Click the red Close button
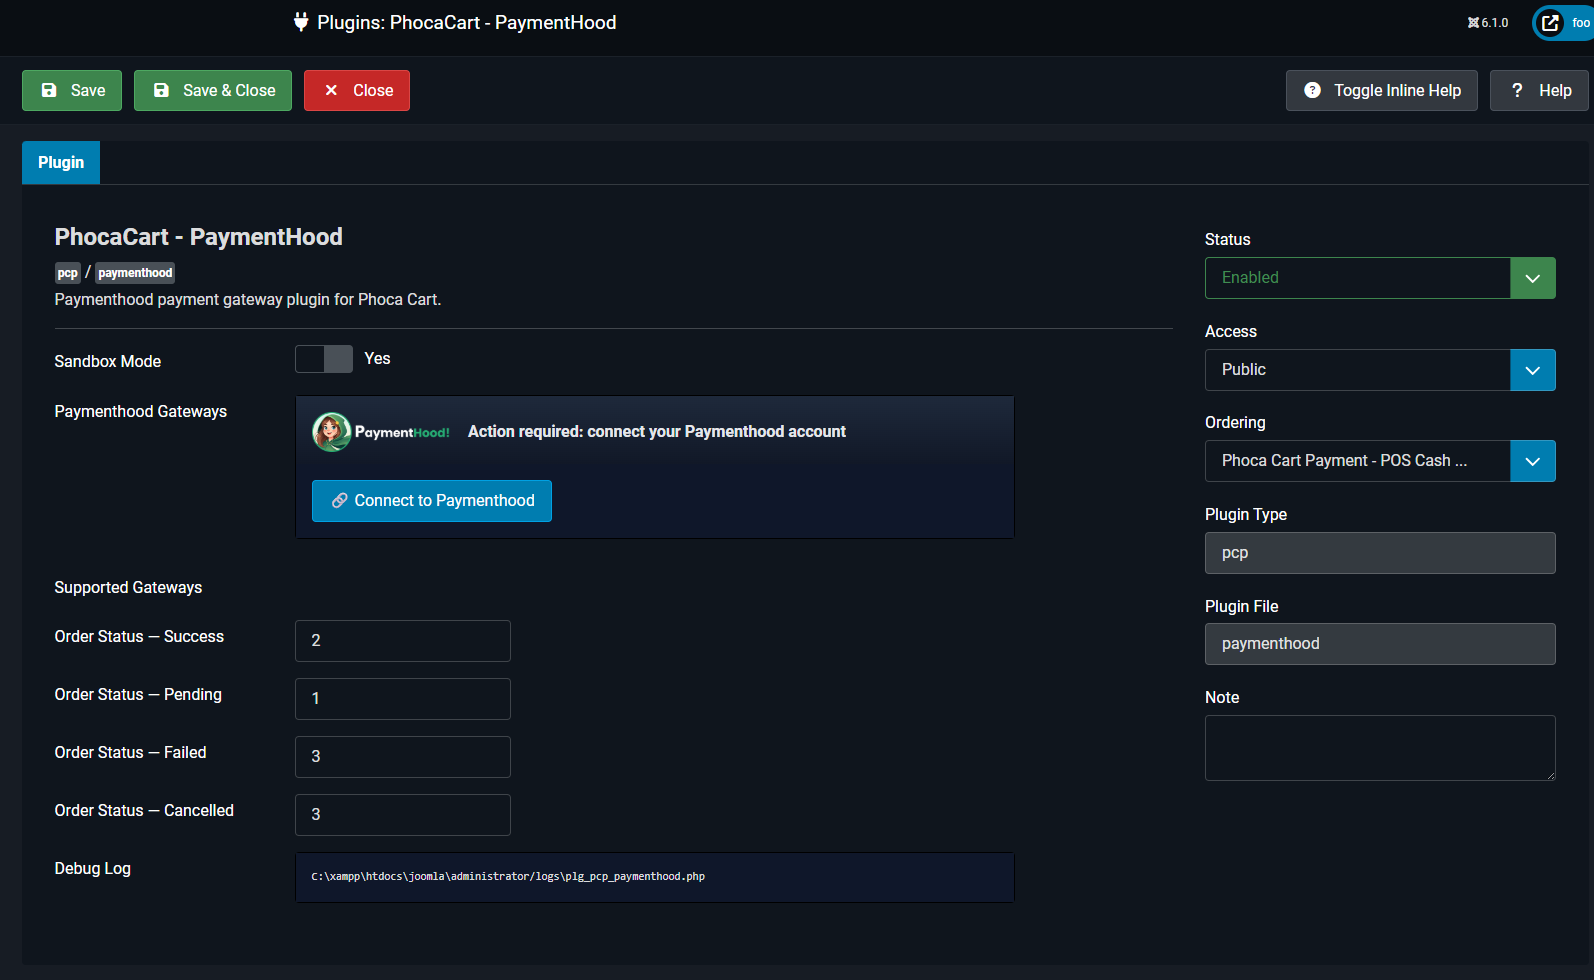 pyautogui.click(x=357, y=90)
